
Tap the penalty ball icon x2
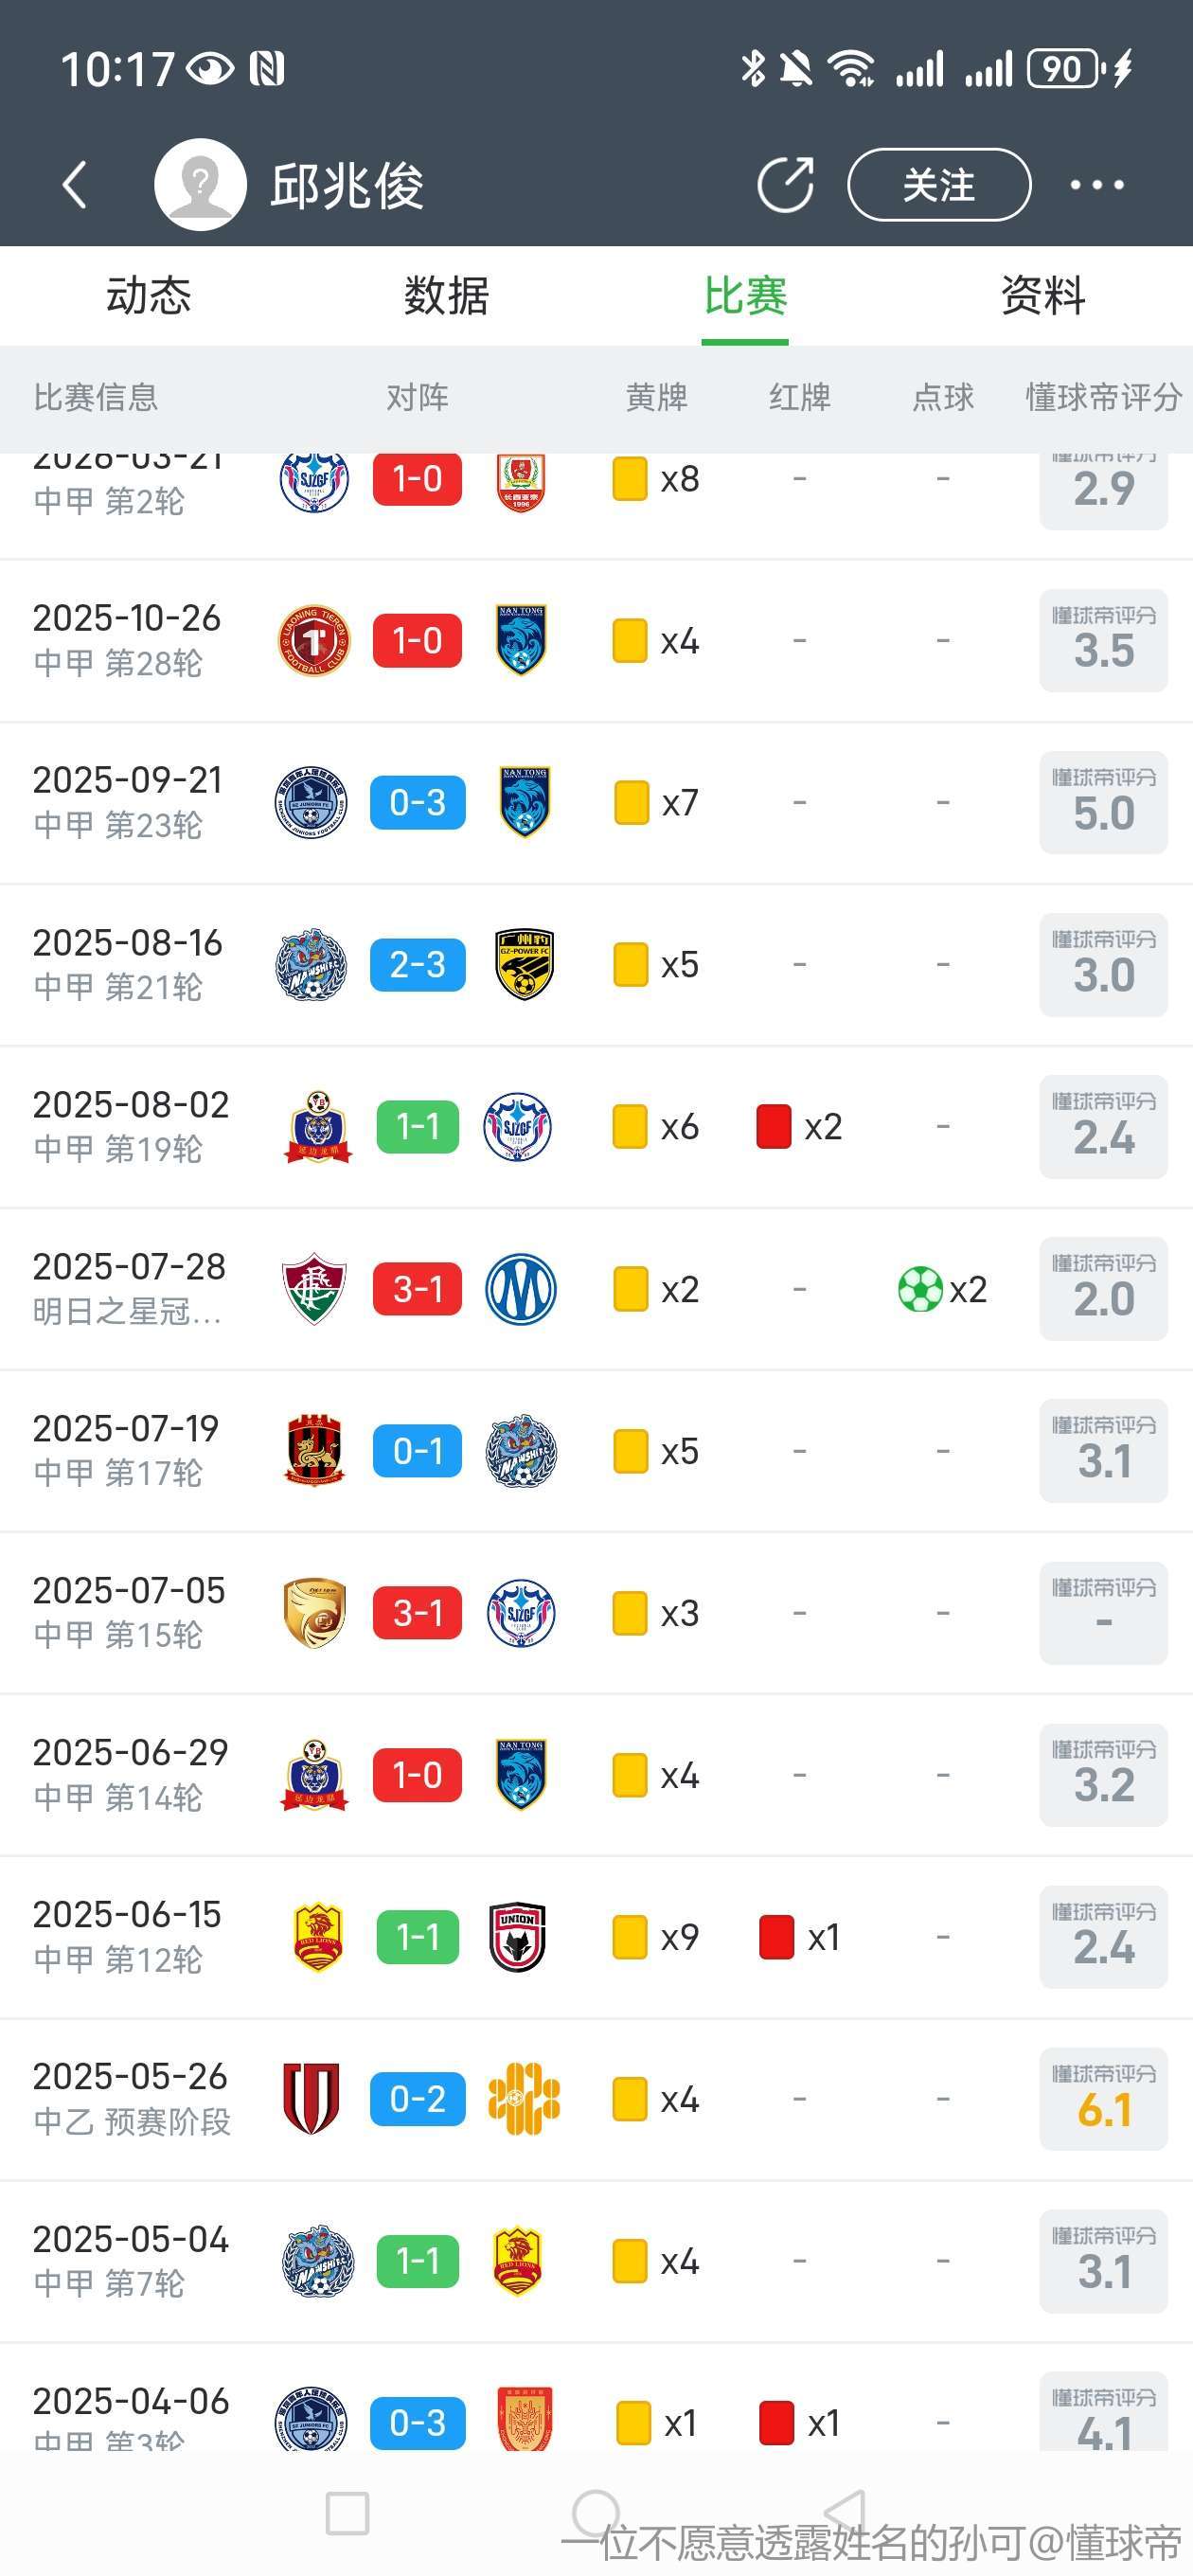[920, 1289]
